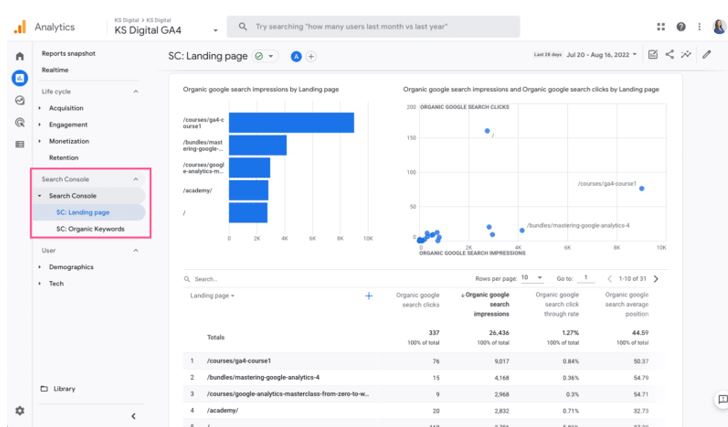Open the Google apps grid icon
The width and height of the screenshot is (728, 427).
tap(661, 27)
